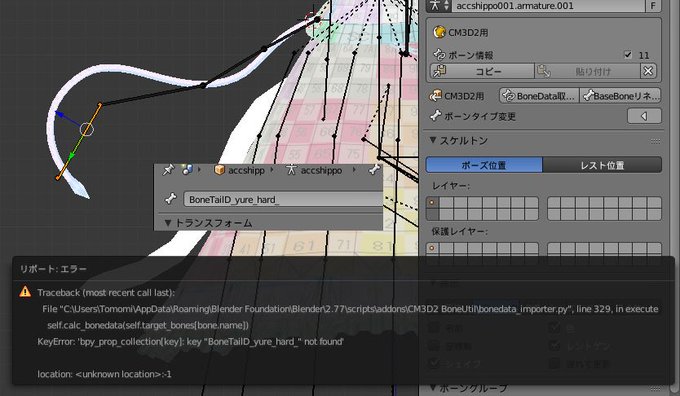Click the accshipp object cube icon
680x396 pixels.
pyautogui.click(x=220, y=170)
